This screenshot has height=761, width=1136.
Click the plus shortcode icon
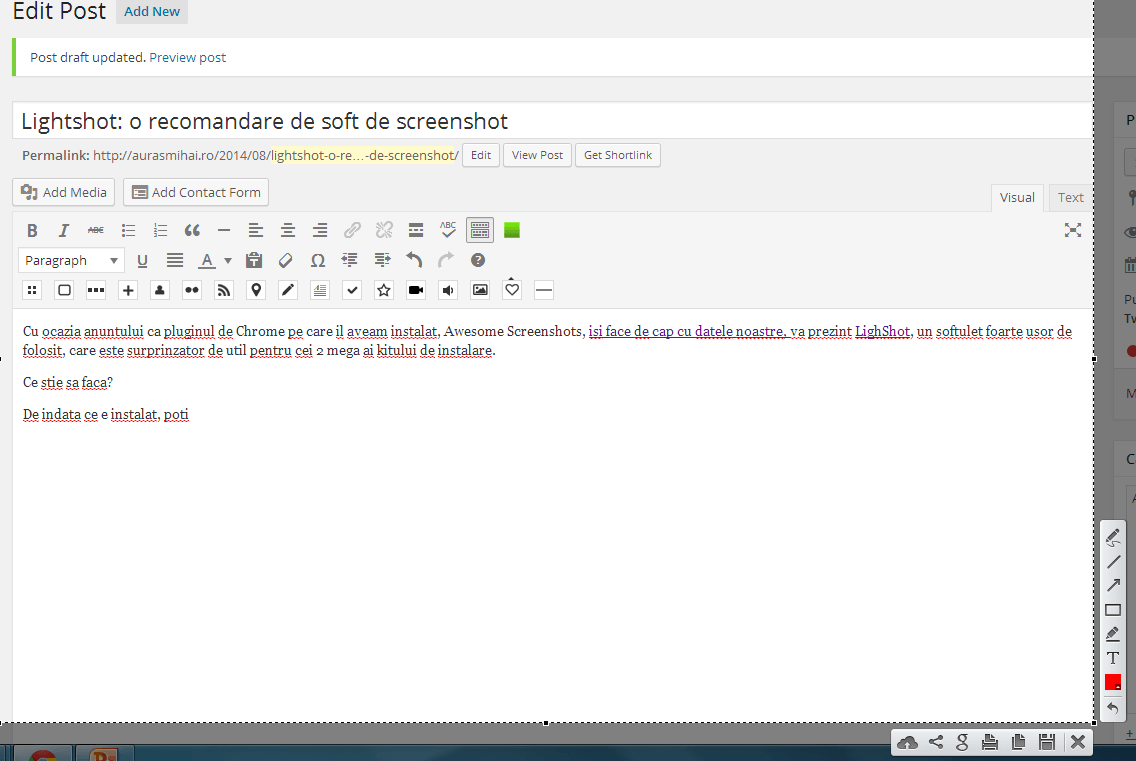tap(128, 290)
